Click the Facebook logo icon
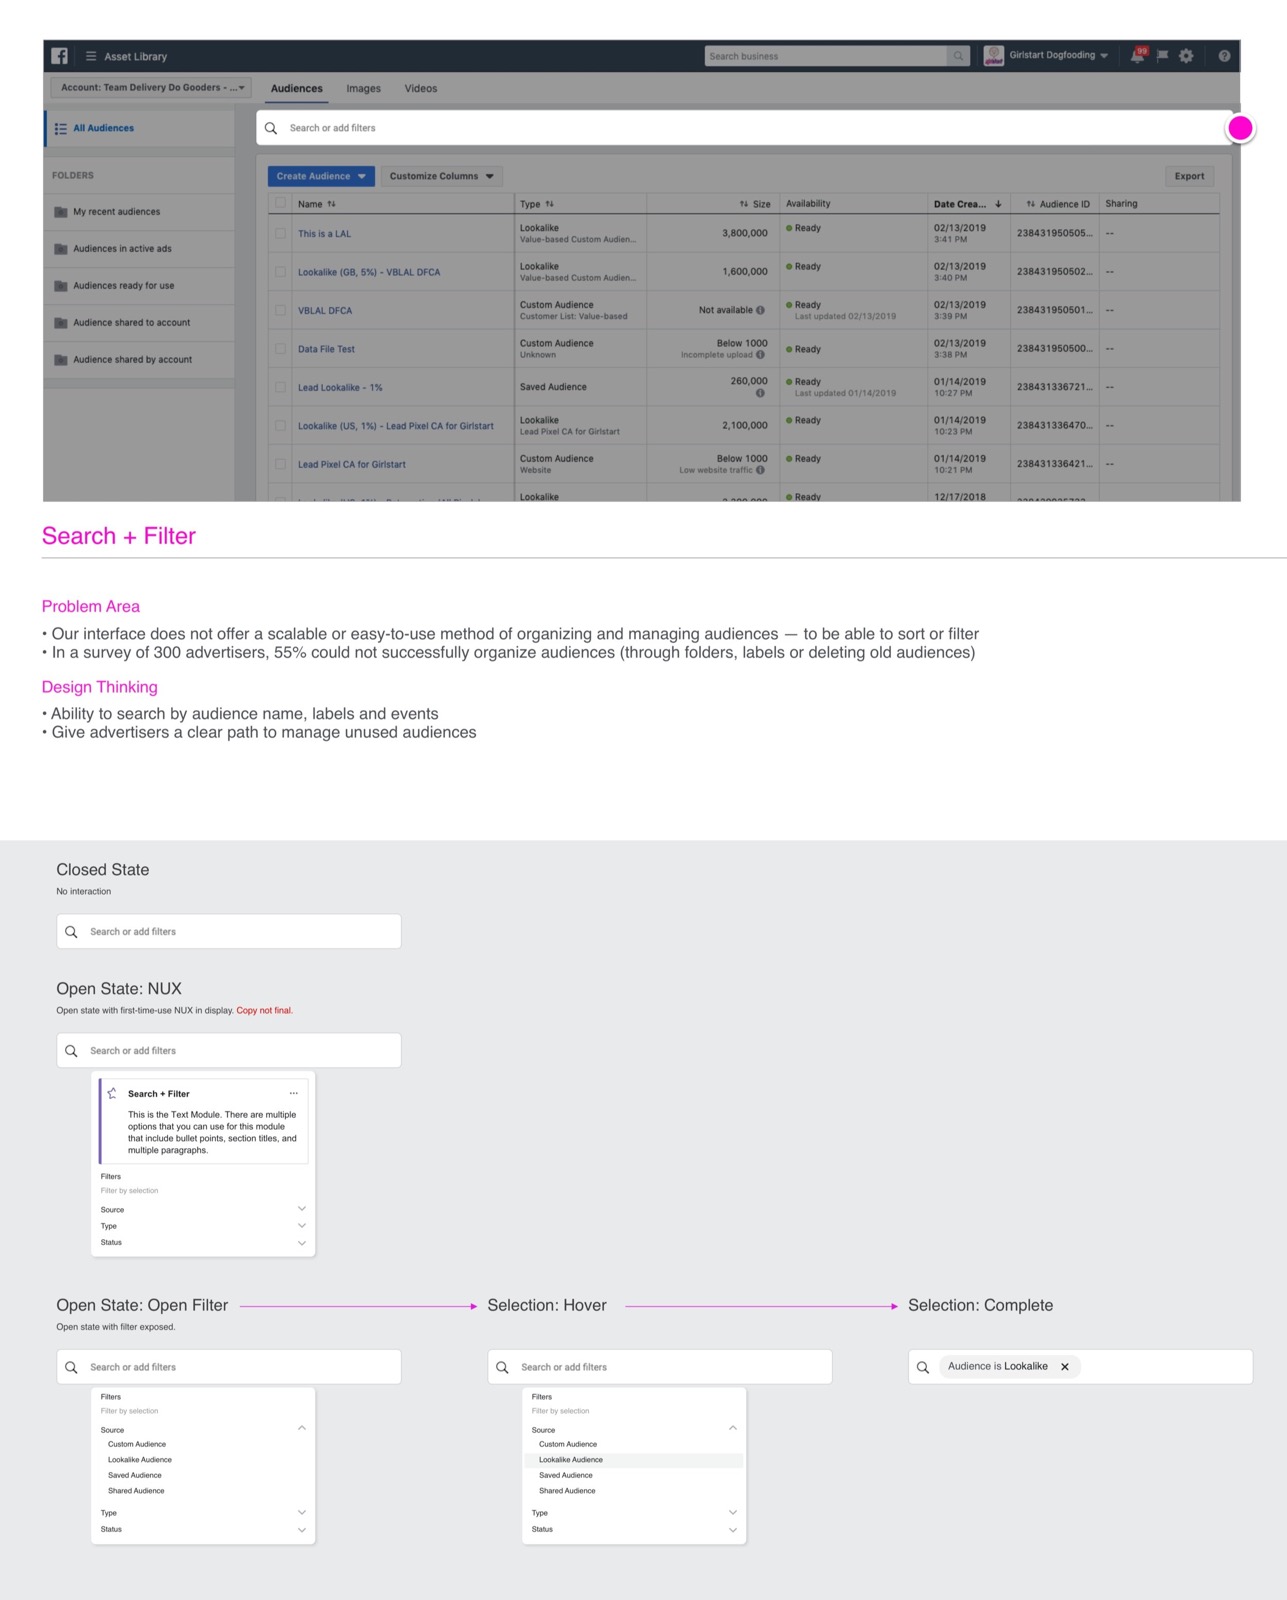The height and width of the screenshot is (1600, 1287). coord(60,56)
